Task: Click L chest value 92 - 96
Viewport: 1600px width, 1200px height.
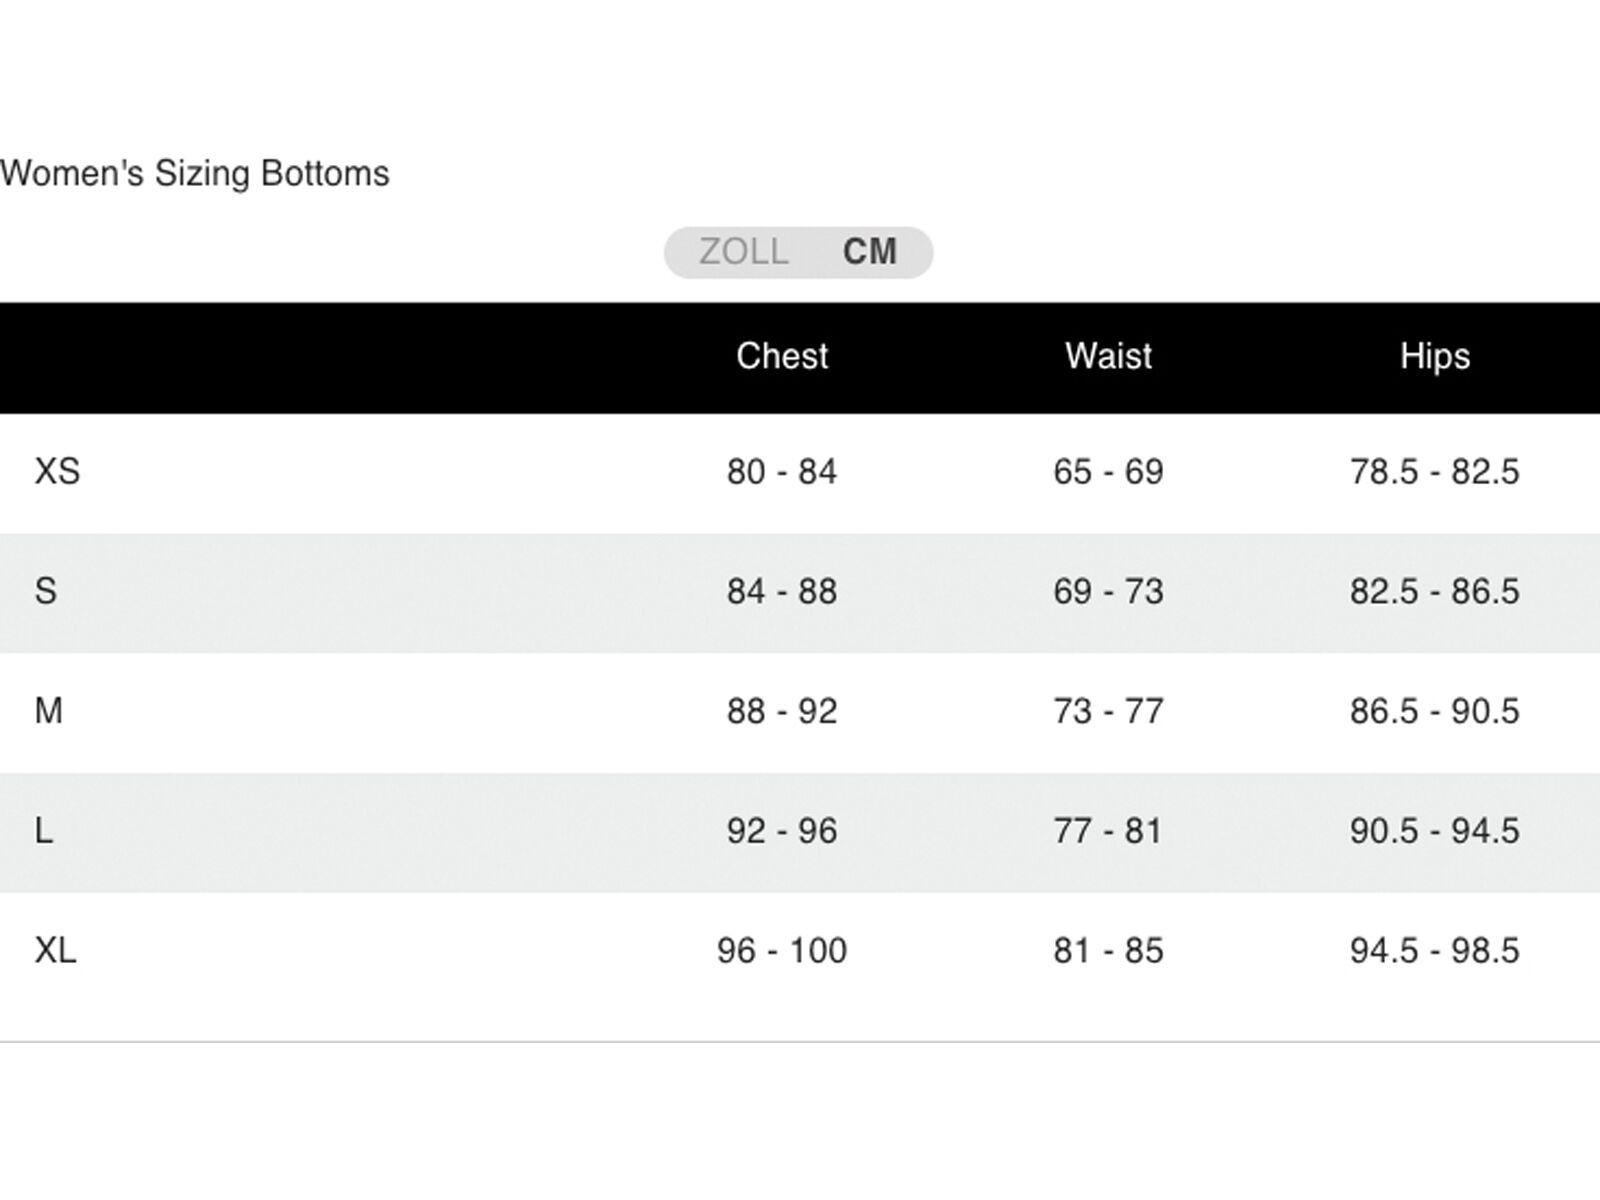Action: pyautogui.click(x=782, y=831)
